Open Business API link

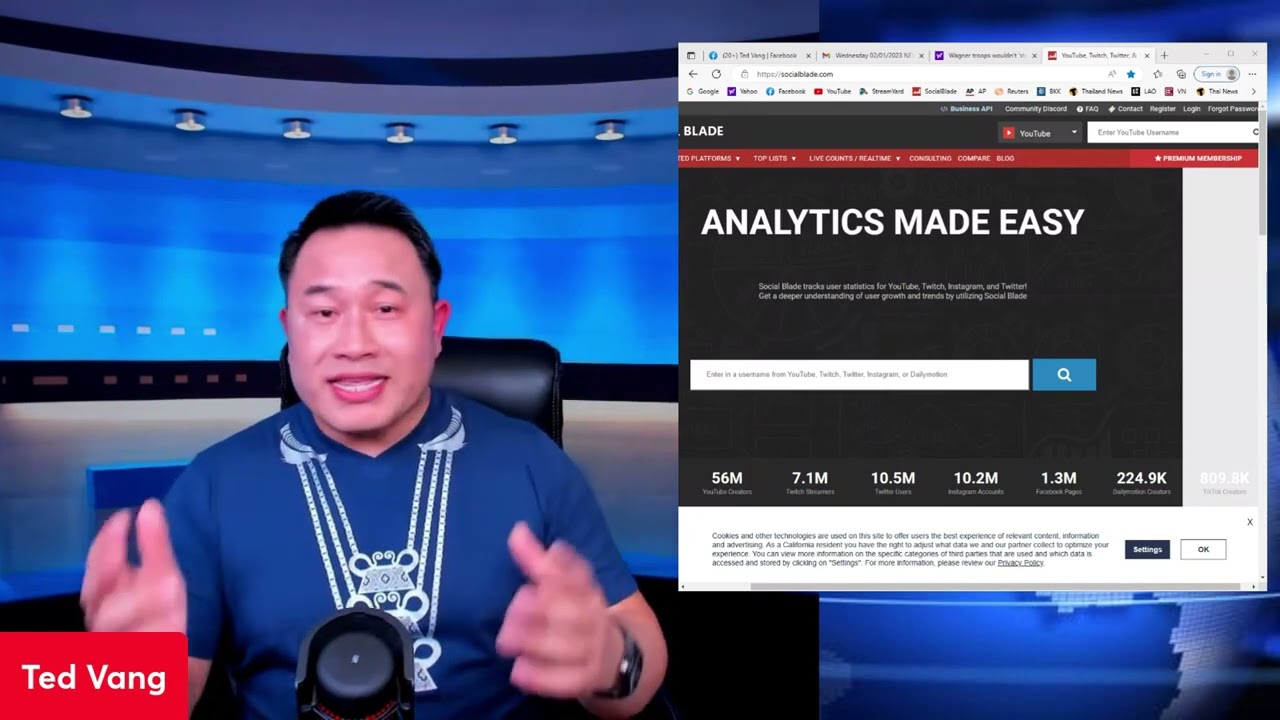tap(967, 109)
